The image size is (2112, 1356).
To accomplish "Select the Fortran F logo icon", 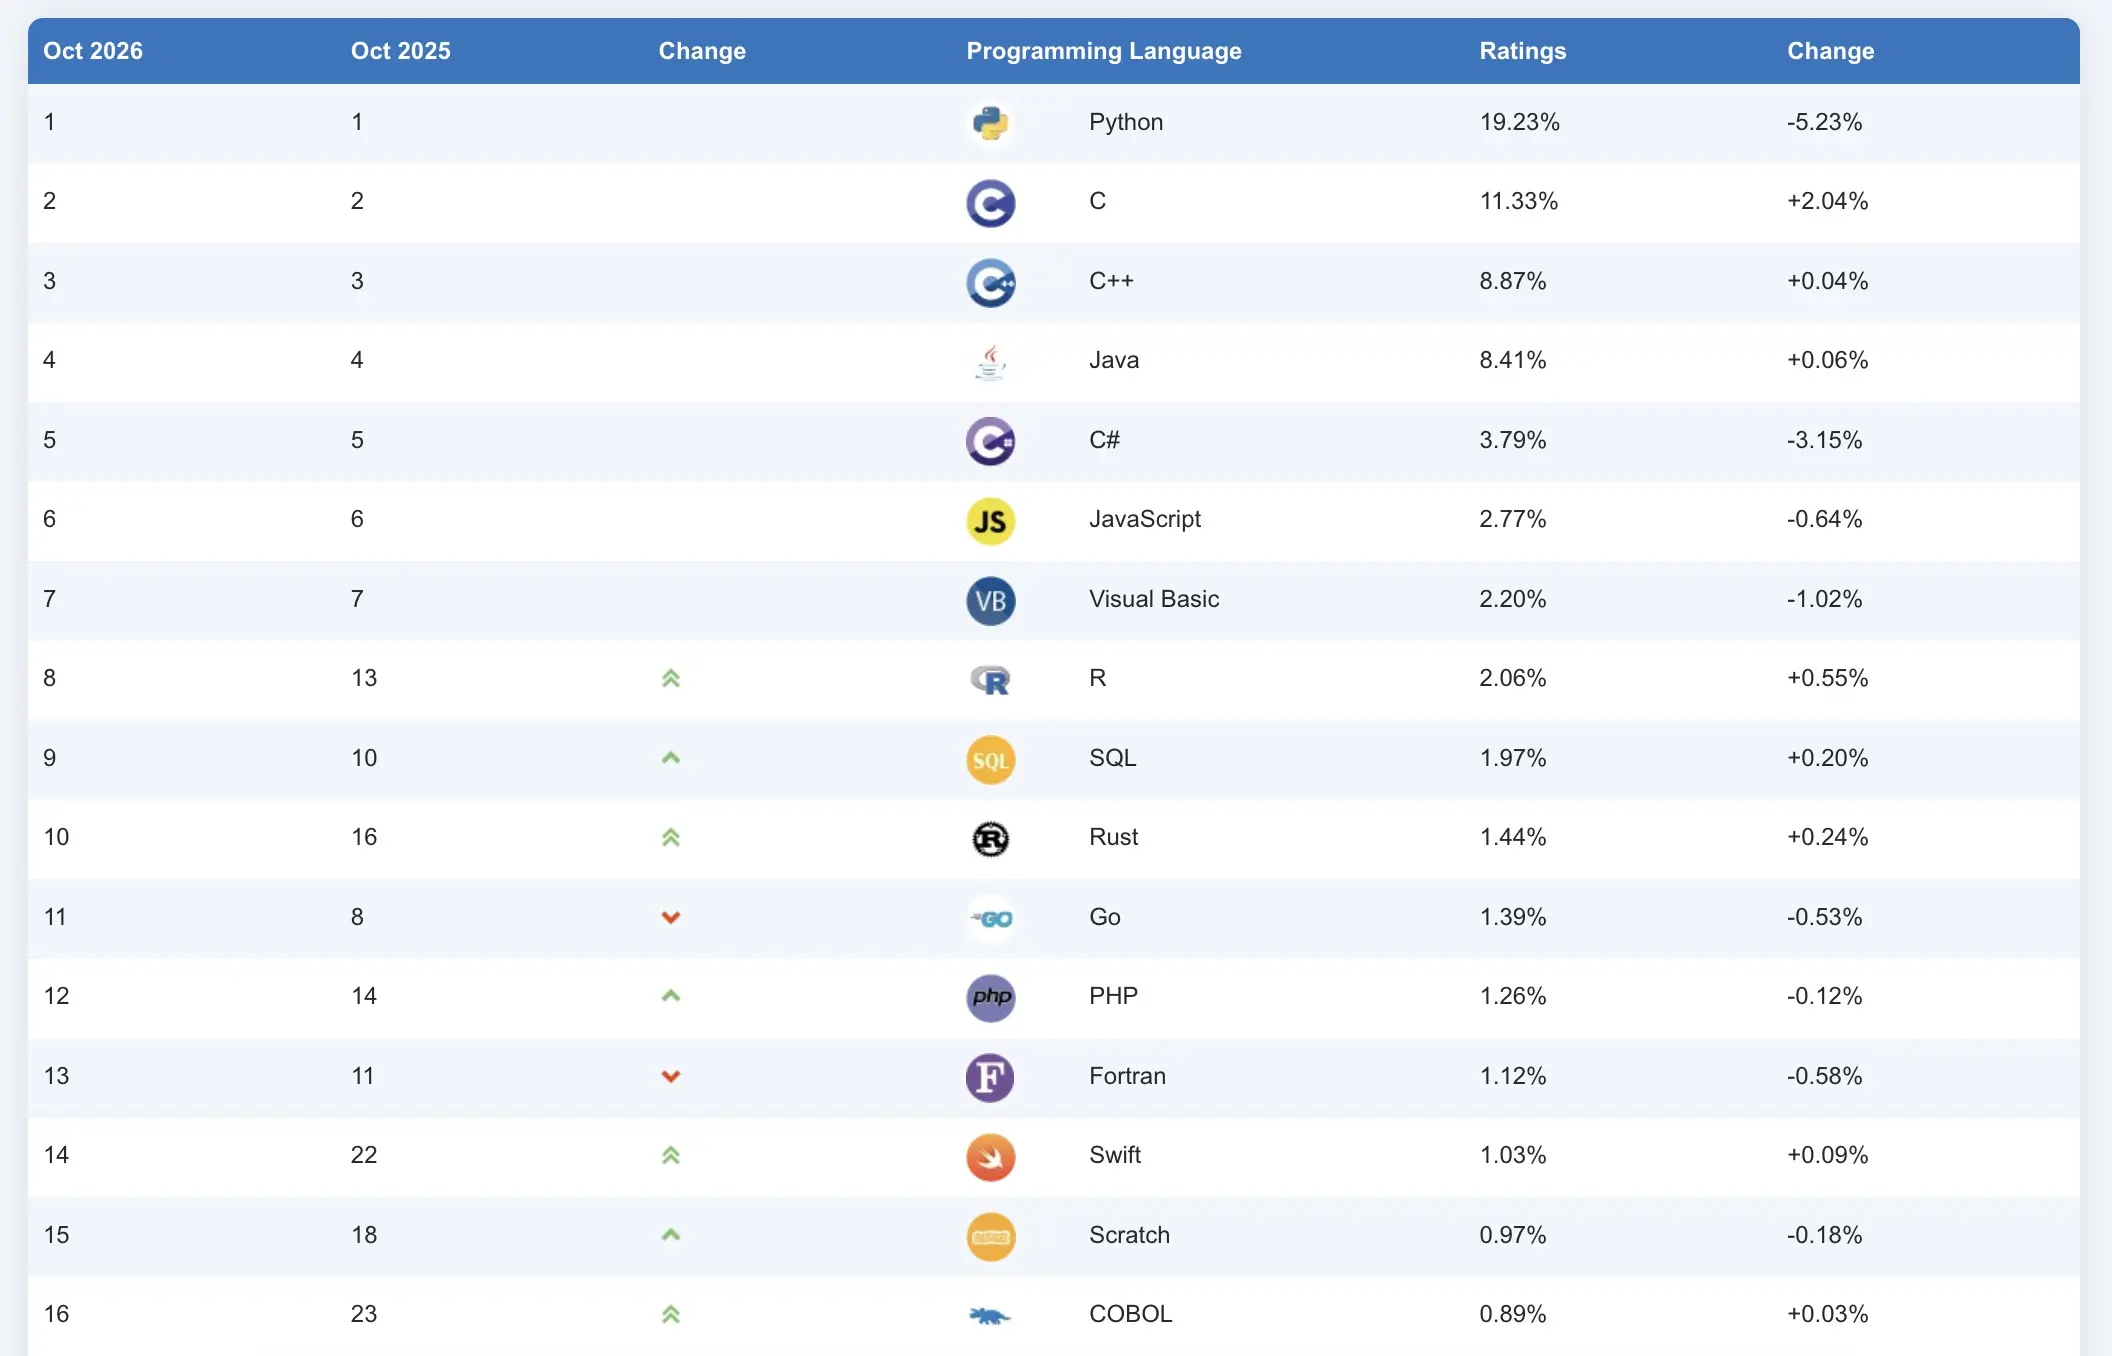I will (x=990, y=1077).
